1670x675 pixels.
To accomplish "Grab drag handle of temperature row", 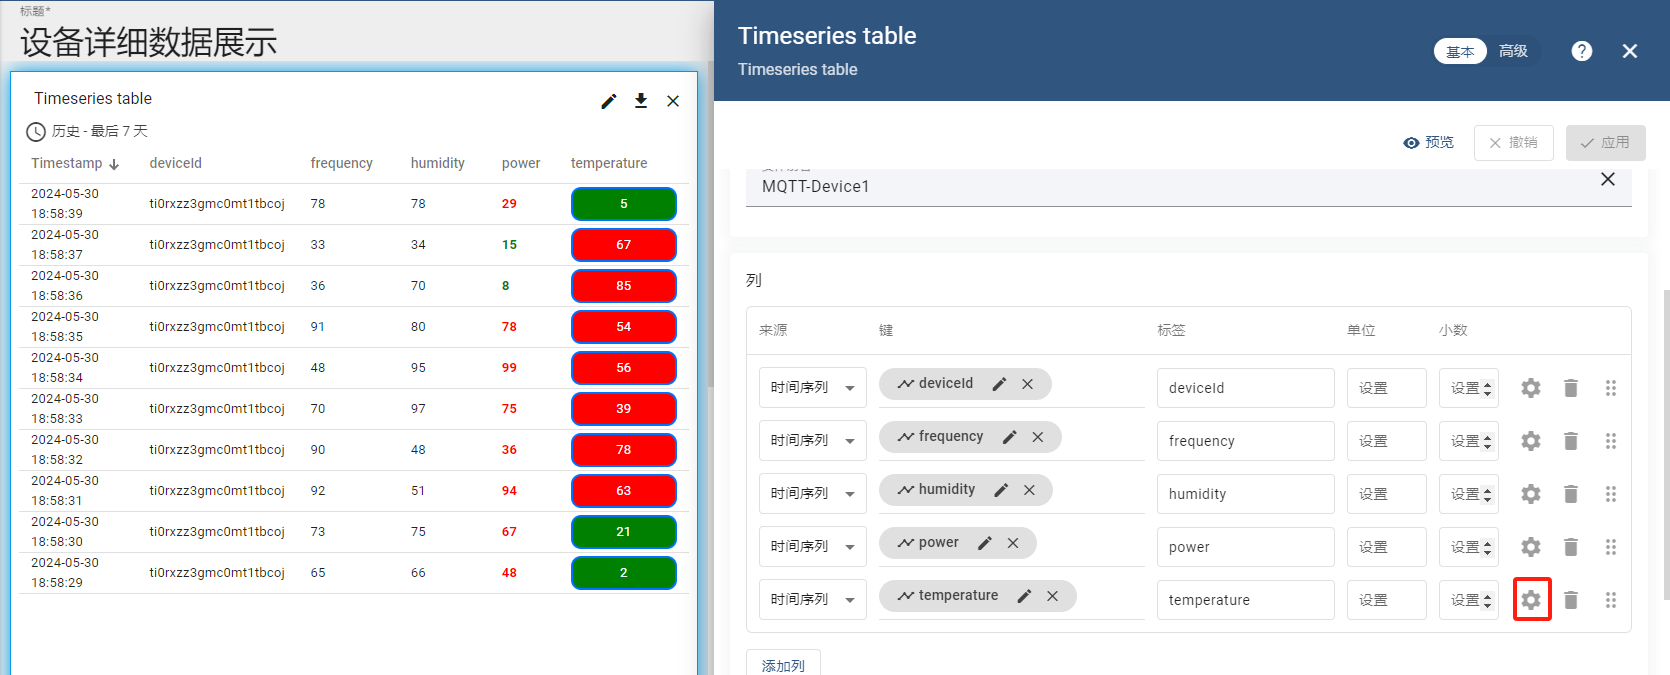I will 1611,600.
